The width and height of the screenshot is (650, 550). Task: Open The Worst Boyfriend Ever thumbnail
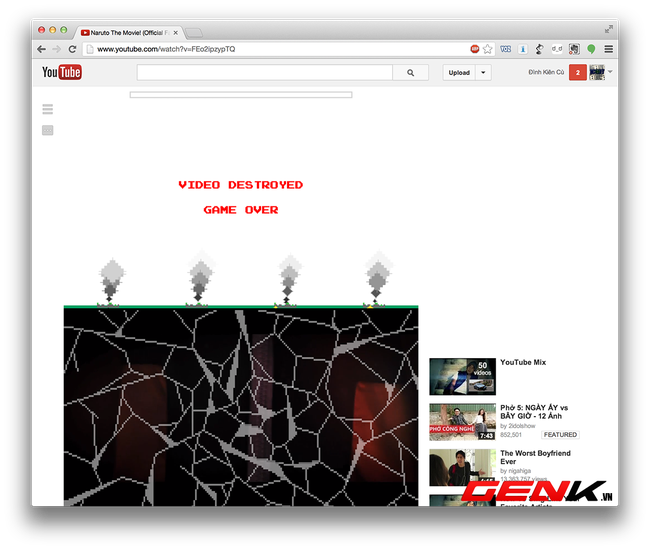[462, 467]
